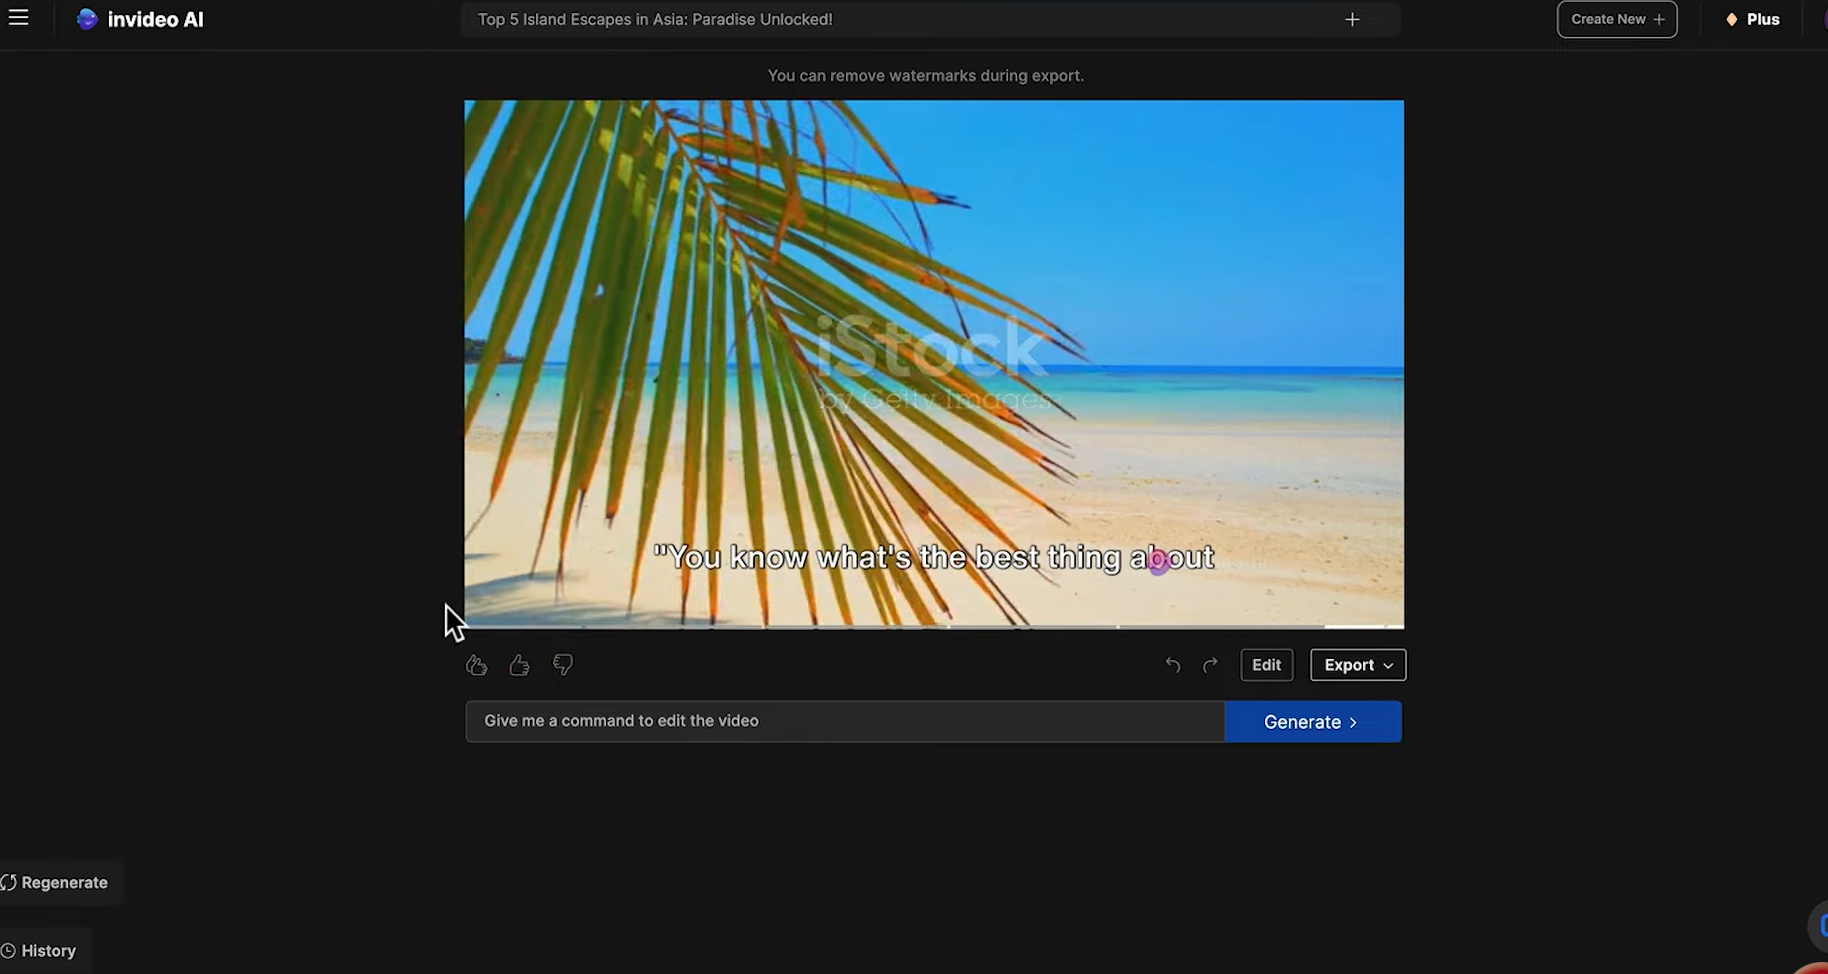Click the plus icon beside the video title
Viewport: 1828px width, 974px height.
pos(1352,19)
